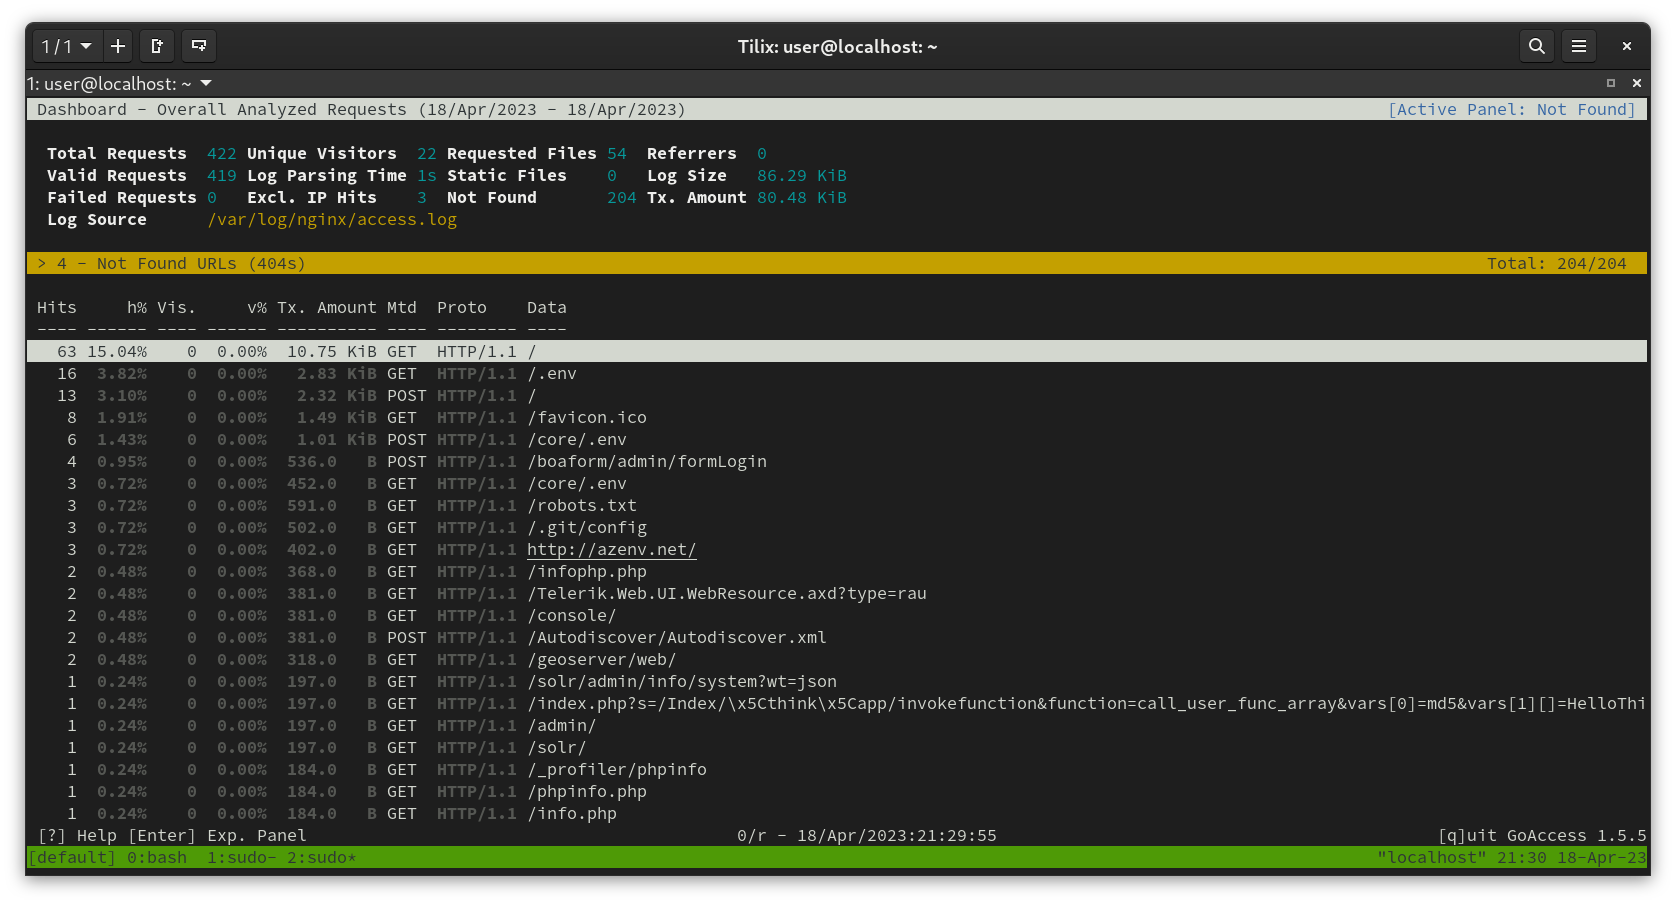The width and height of the screenshot is (1676, 904).
Task: Click the Hits column header
Action: point(57,308)
